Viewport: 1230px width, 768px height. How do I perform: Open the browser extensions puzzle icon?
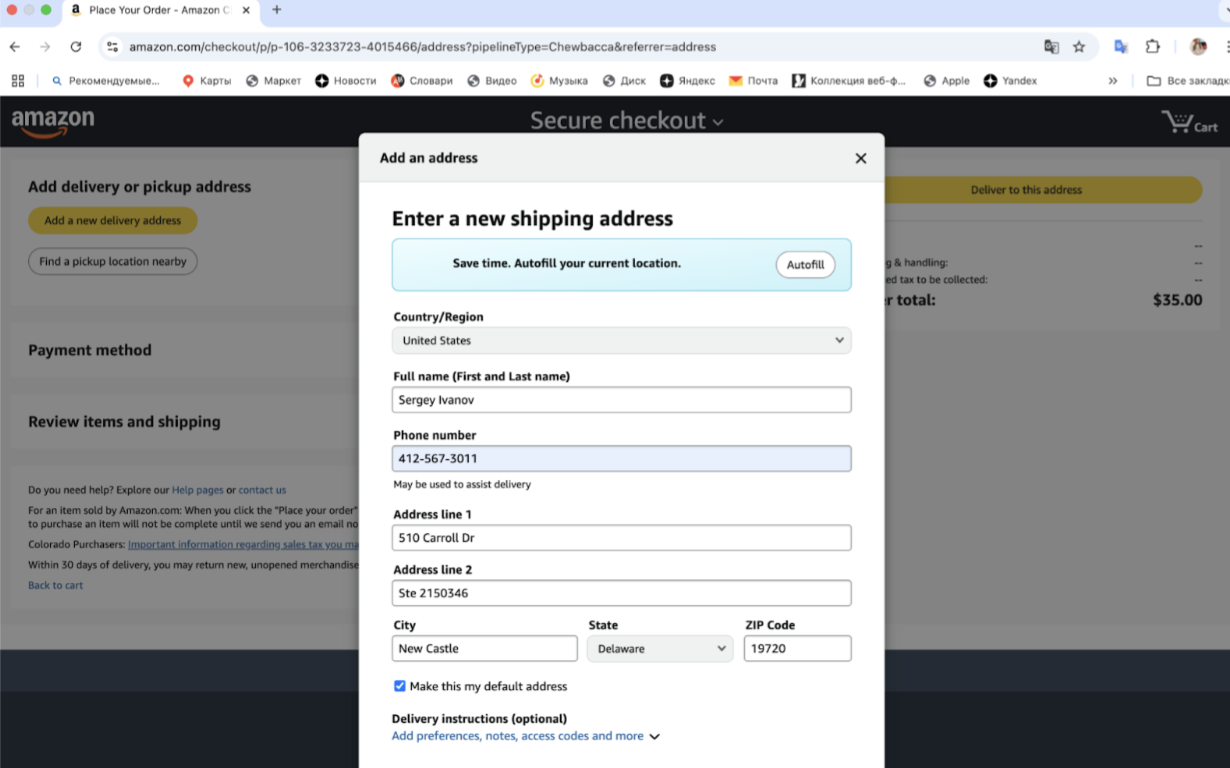(1153, 47)
